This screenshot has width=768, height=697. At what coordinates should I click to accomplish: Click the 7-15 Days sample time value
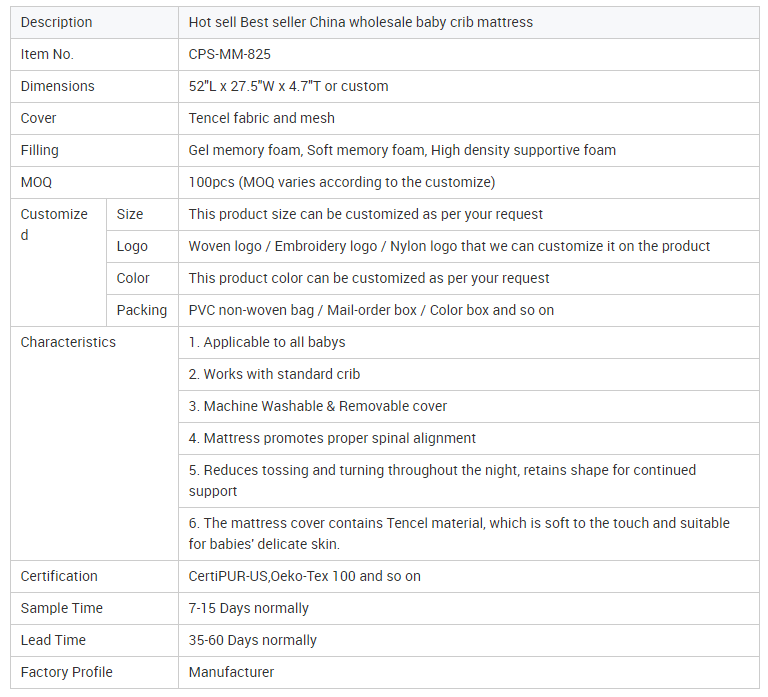click(x=248, y=608)
